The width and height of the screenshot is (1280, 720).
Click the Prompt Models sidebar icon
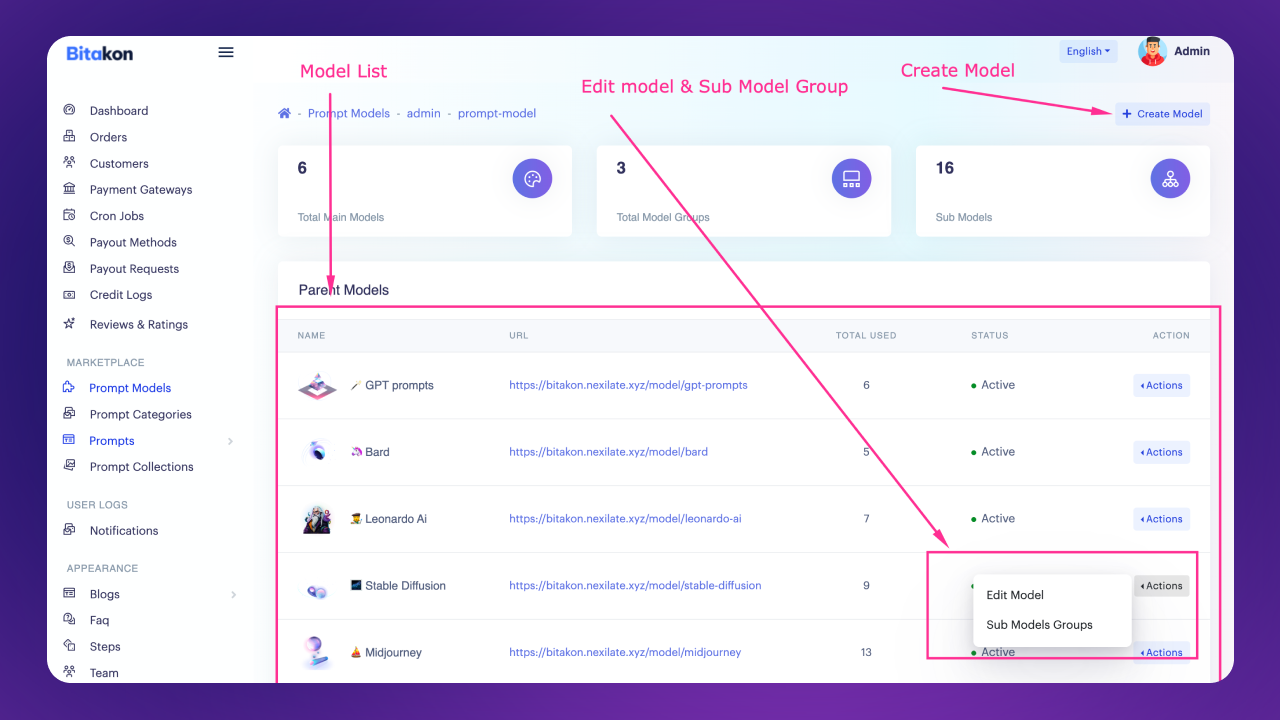click(x=69, y=387)
